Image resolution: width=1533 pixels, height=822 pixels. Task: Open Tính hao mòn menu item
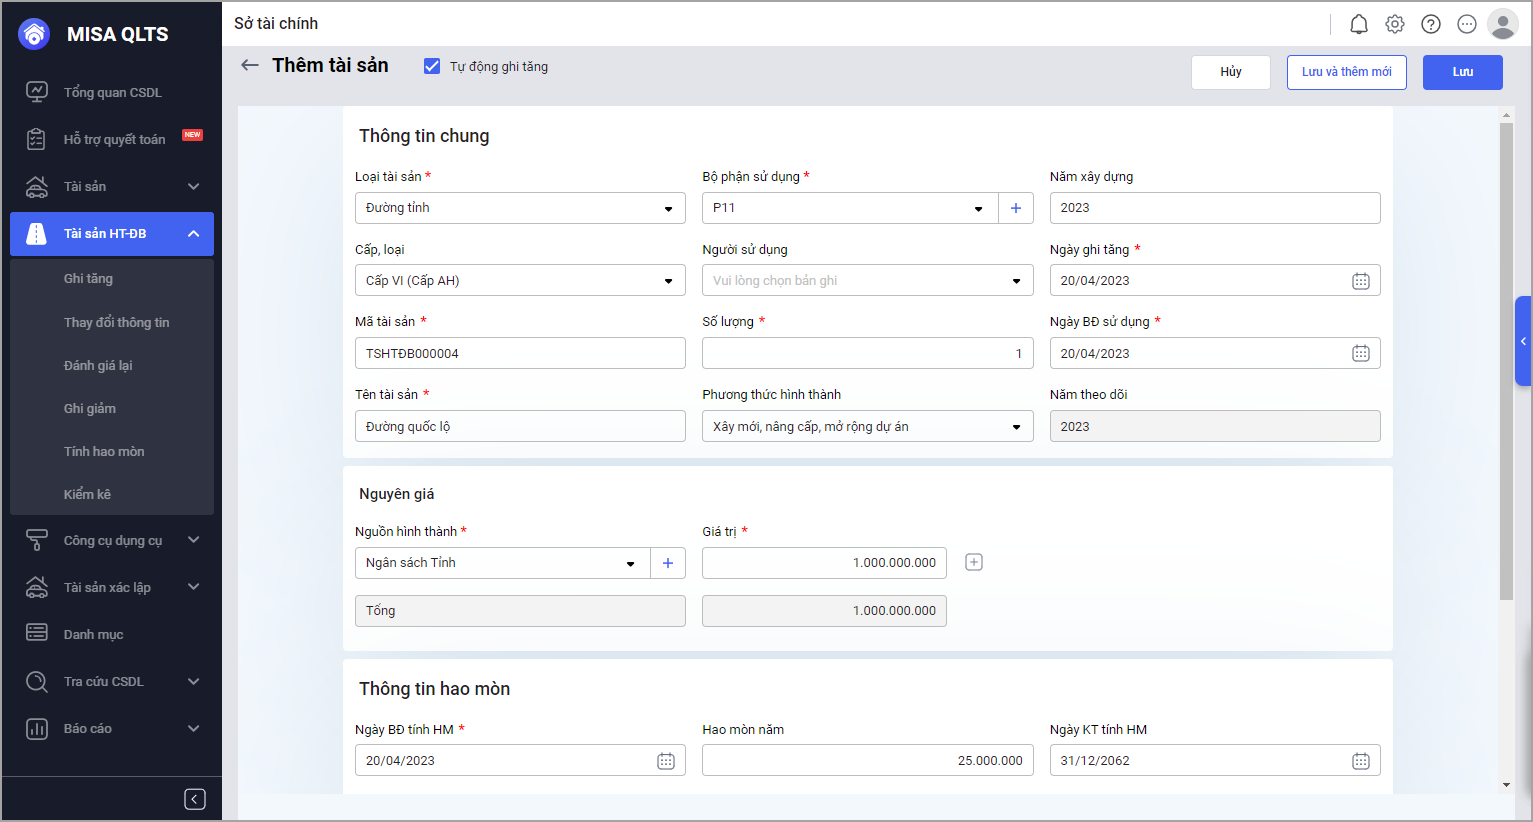tap(104, 452)
